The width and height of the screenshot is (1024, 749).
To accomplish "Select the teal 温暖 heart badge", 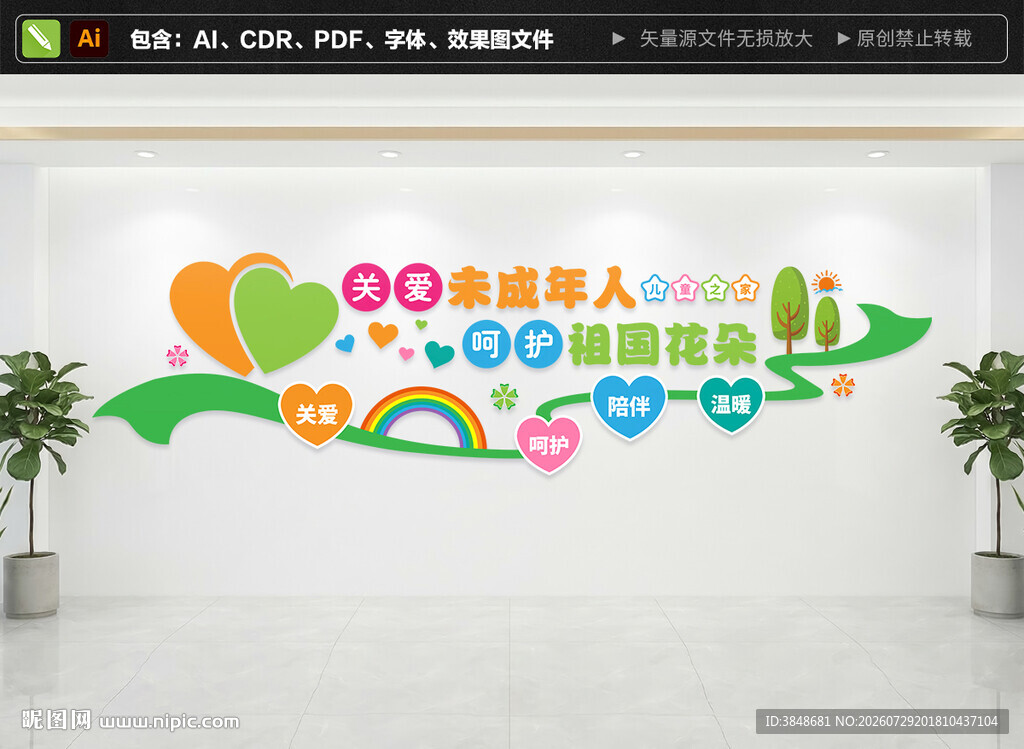I will [x=731, y=405].
